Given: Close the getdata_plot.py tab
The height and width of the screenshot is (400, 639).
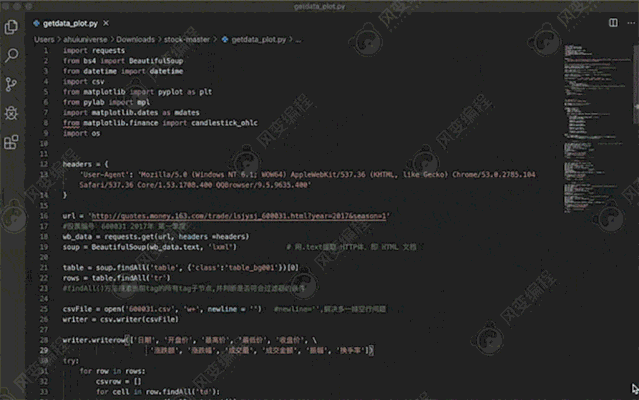Looking at the screenshot, I should coord(106,23).
